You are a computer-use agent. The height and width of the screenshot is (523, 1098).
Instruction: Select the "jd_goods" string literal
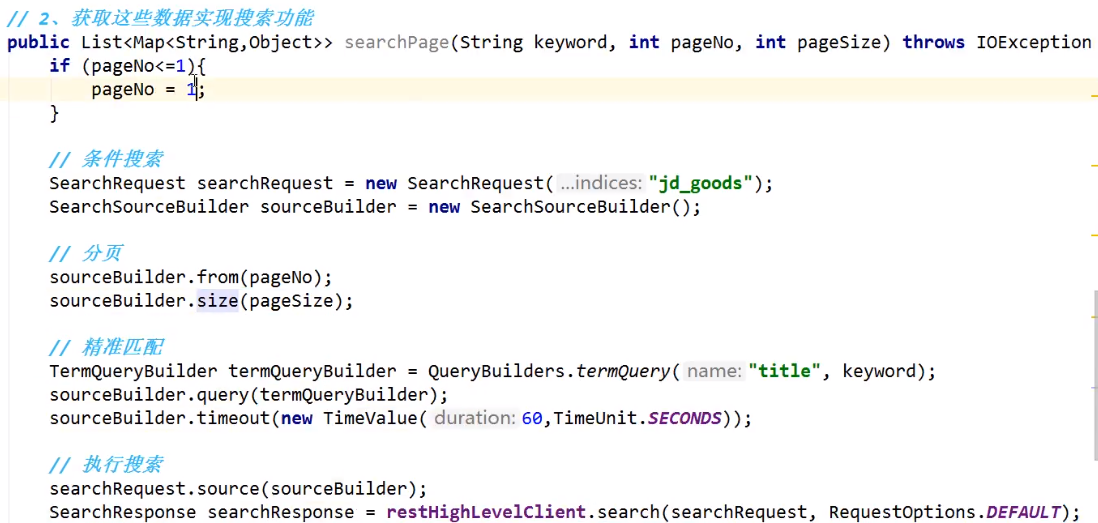pos(700,183)
